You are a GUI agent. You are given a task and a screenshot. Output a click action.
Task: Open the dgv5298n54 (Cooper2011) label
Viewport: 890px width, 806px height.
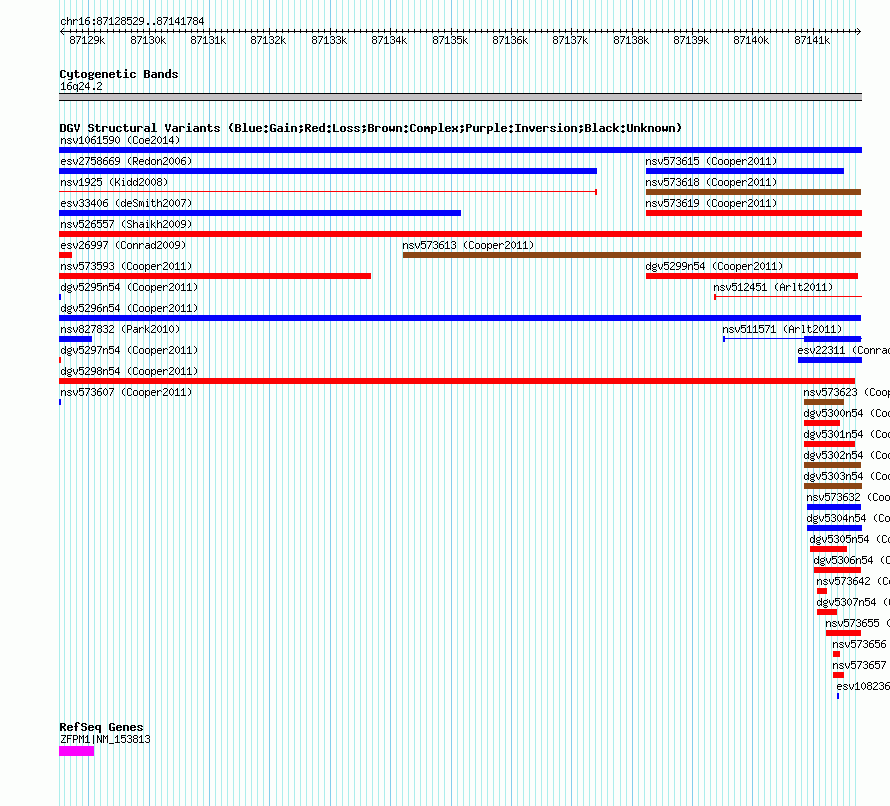coord(129,371)
